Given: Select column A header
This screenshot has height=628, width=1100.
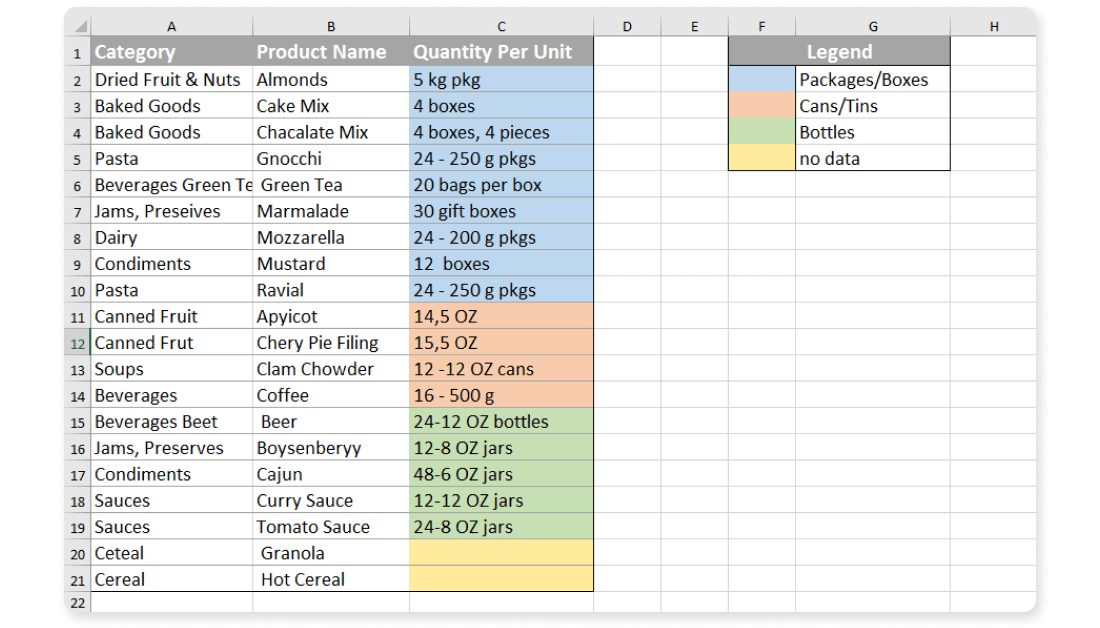Looking at the screenshot, I should pos(171,27).
